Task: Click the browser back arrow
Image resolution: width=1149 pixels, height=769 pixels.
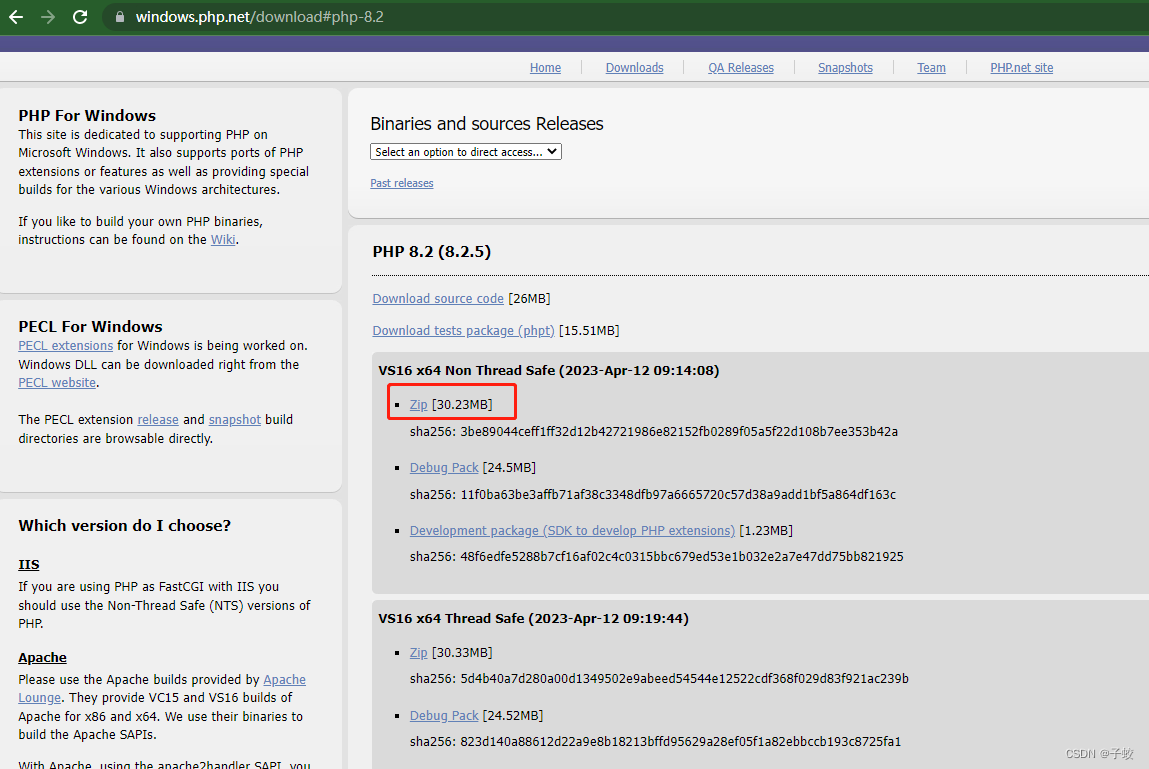Action: (x=15, y=16)
